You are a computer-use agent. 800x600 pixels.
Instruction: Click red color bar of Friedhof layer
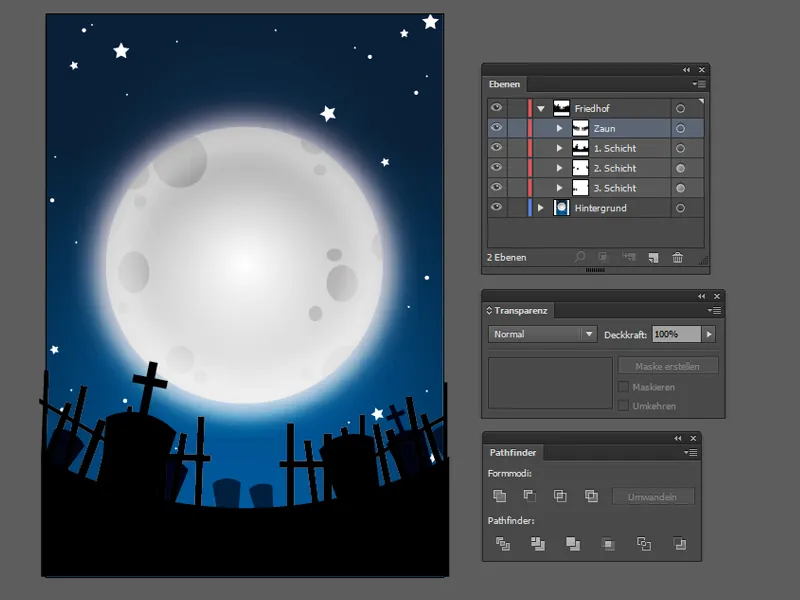click(530, 108)
